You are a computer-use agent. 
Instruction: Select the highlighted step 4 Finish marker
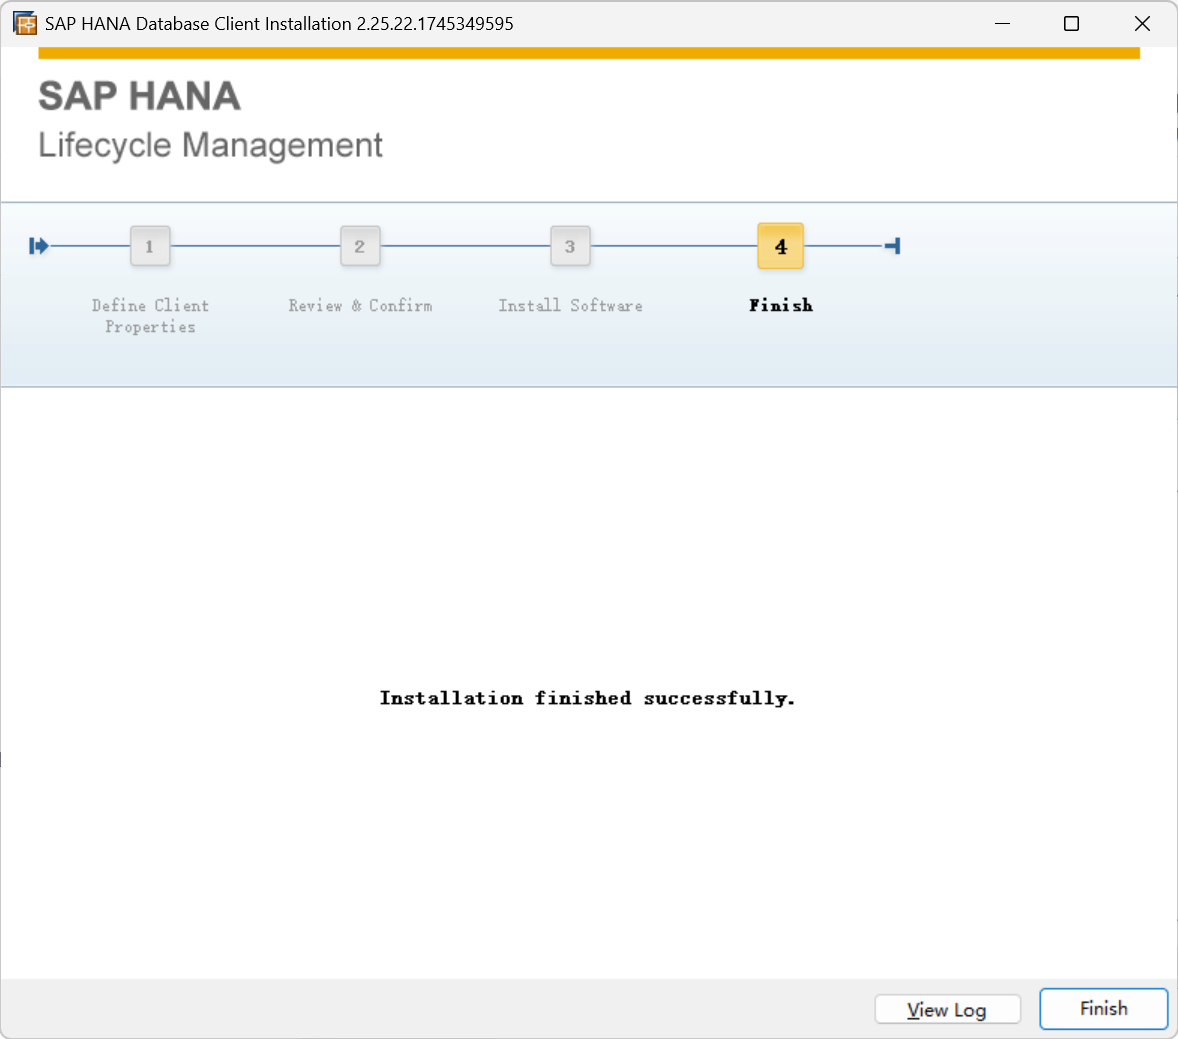click(x=781, y=246)
